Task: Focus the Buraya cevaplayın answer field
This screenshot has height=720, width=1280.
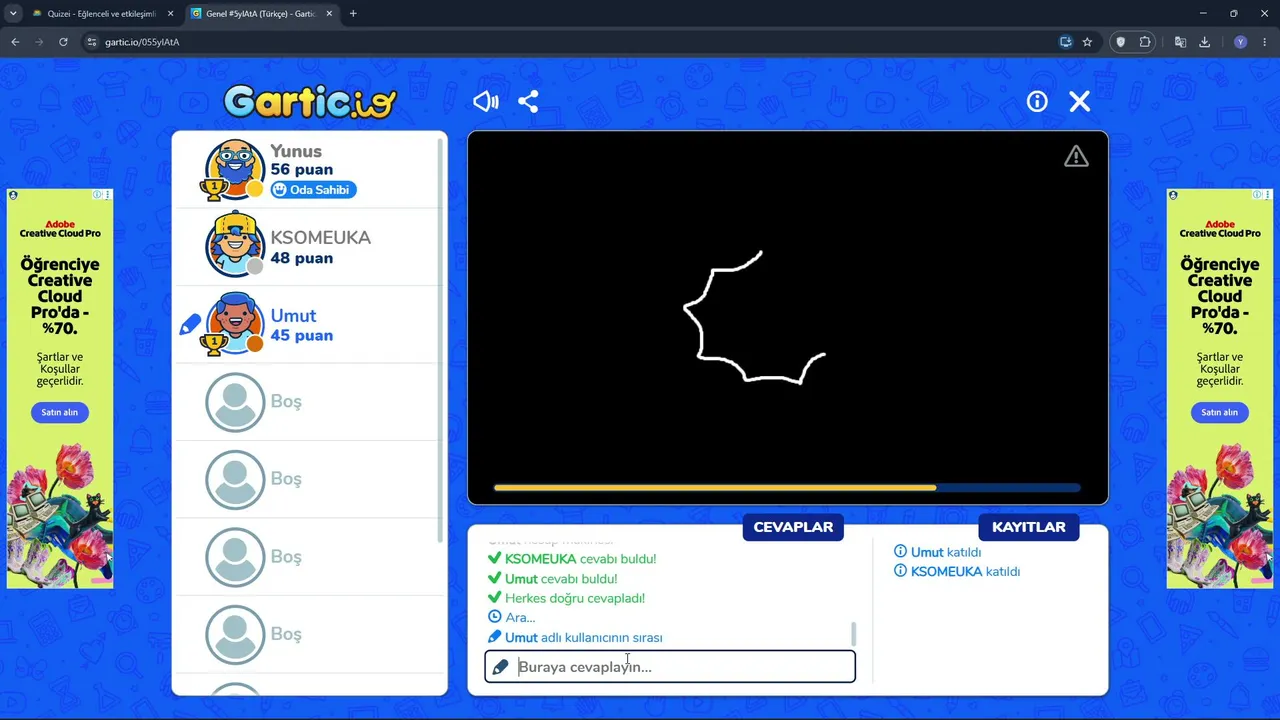Action: [670, 667]
